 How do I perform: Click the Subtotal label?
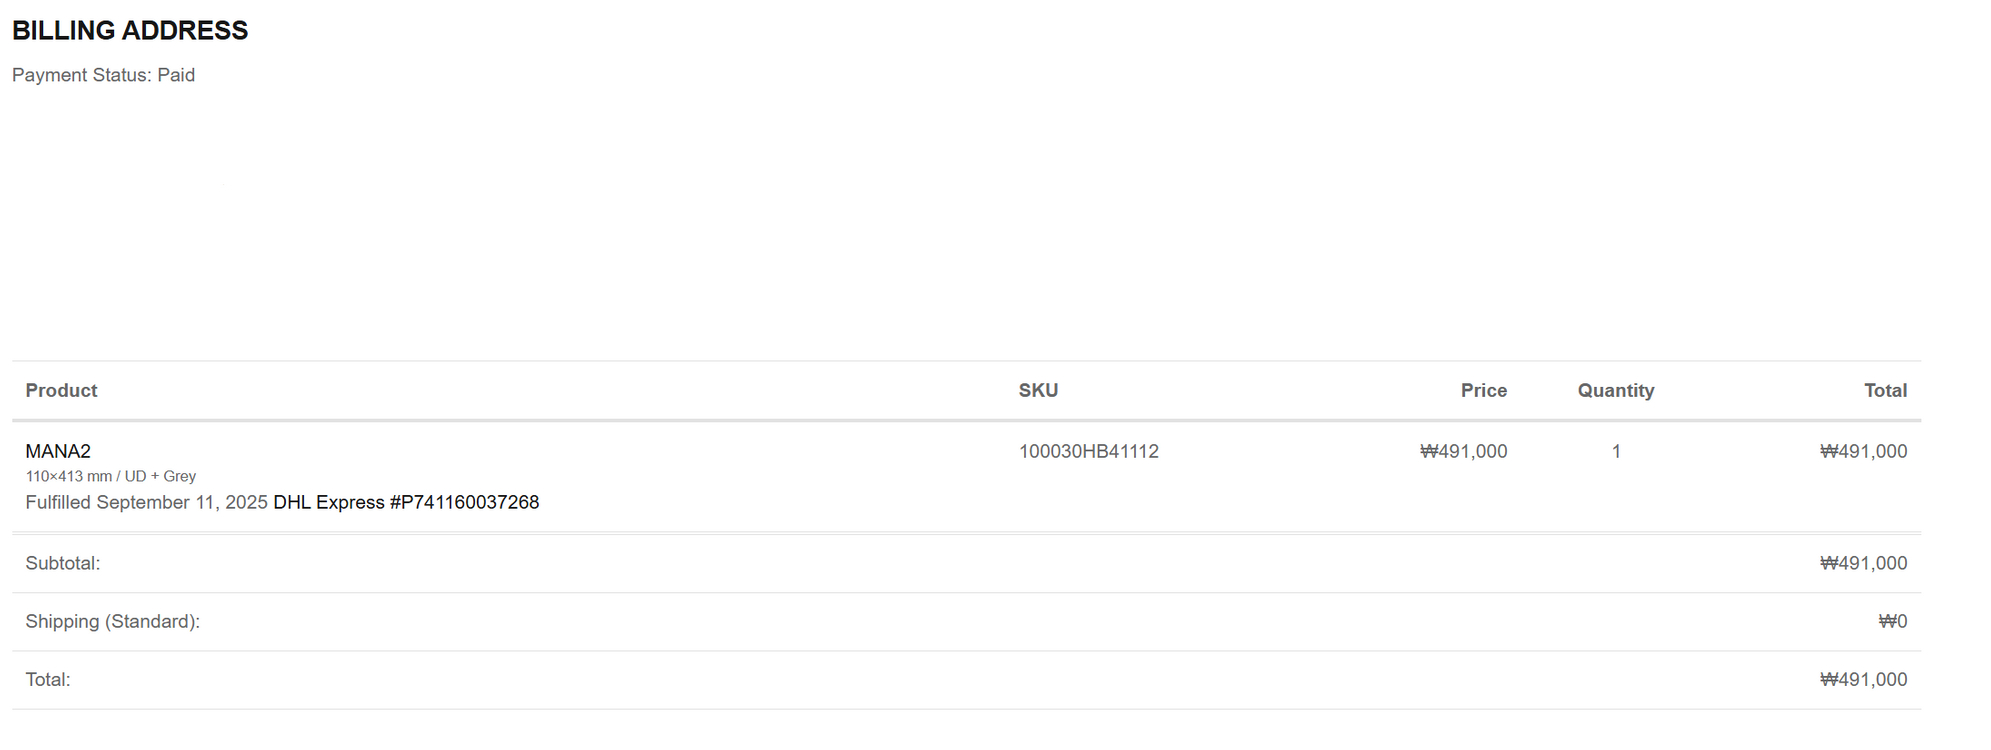click(x=63, y=563)
